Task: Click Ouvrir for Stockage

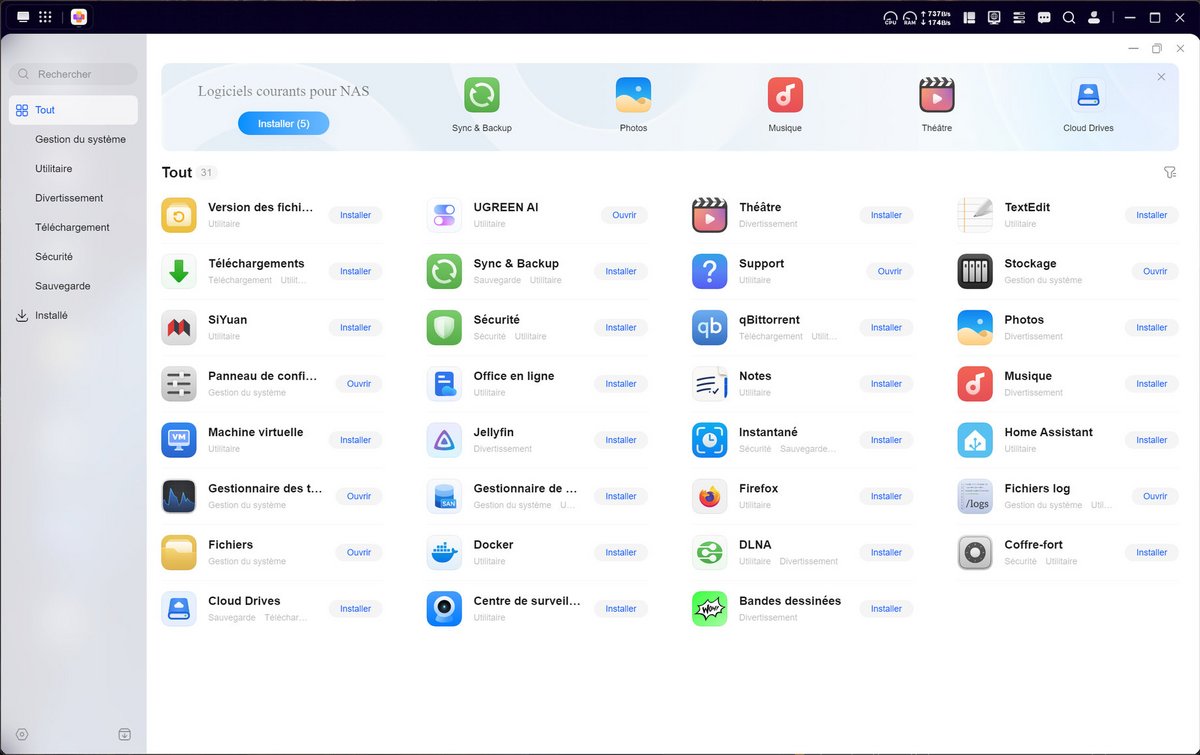Action: [1155, 271]
